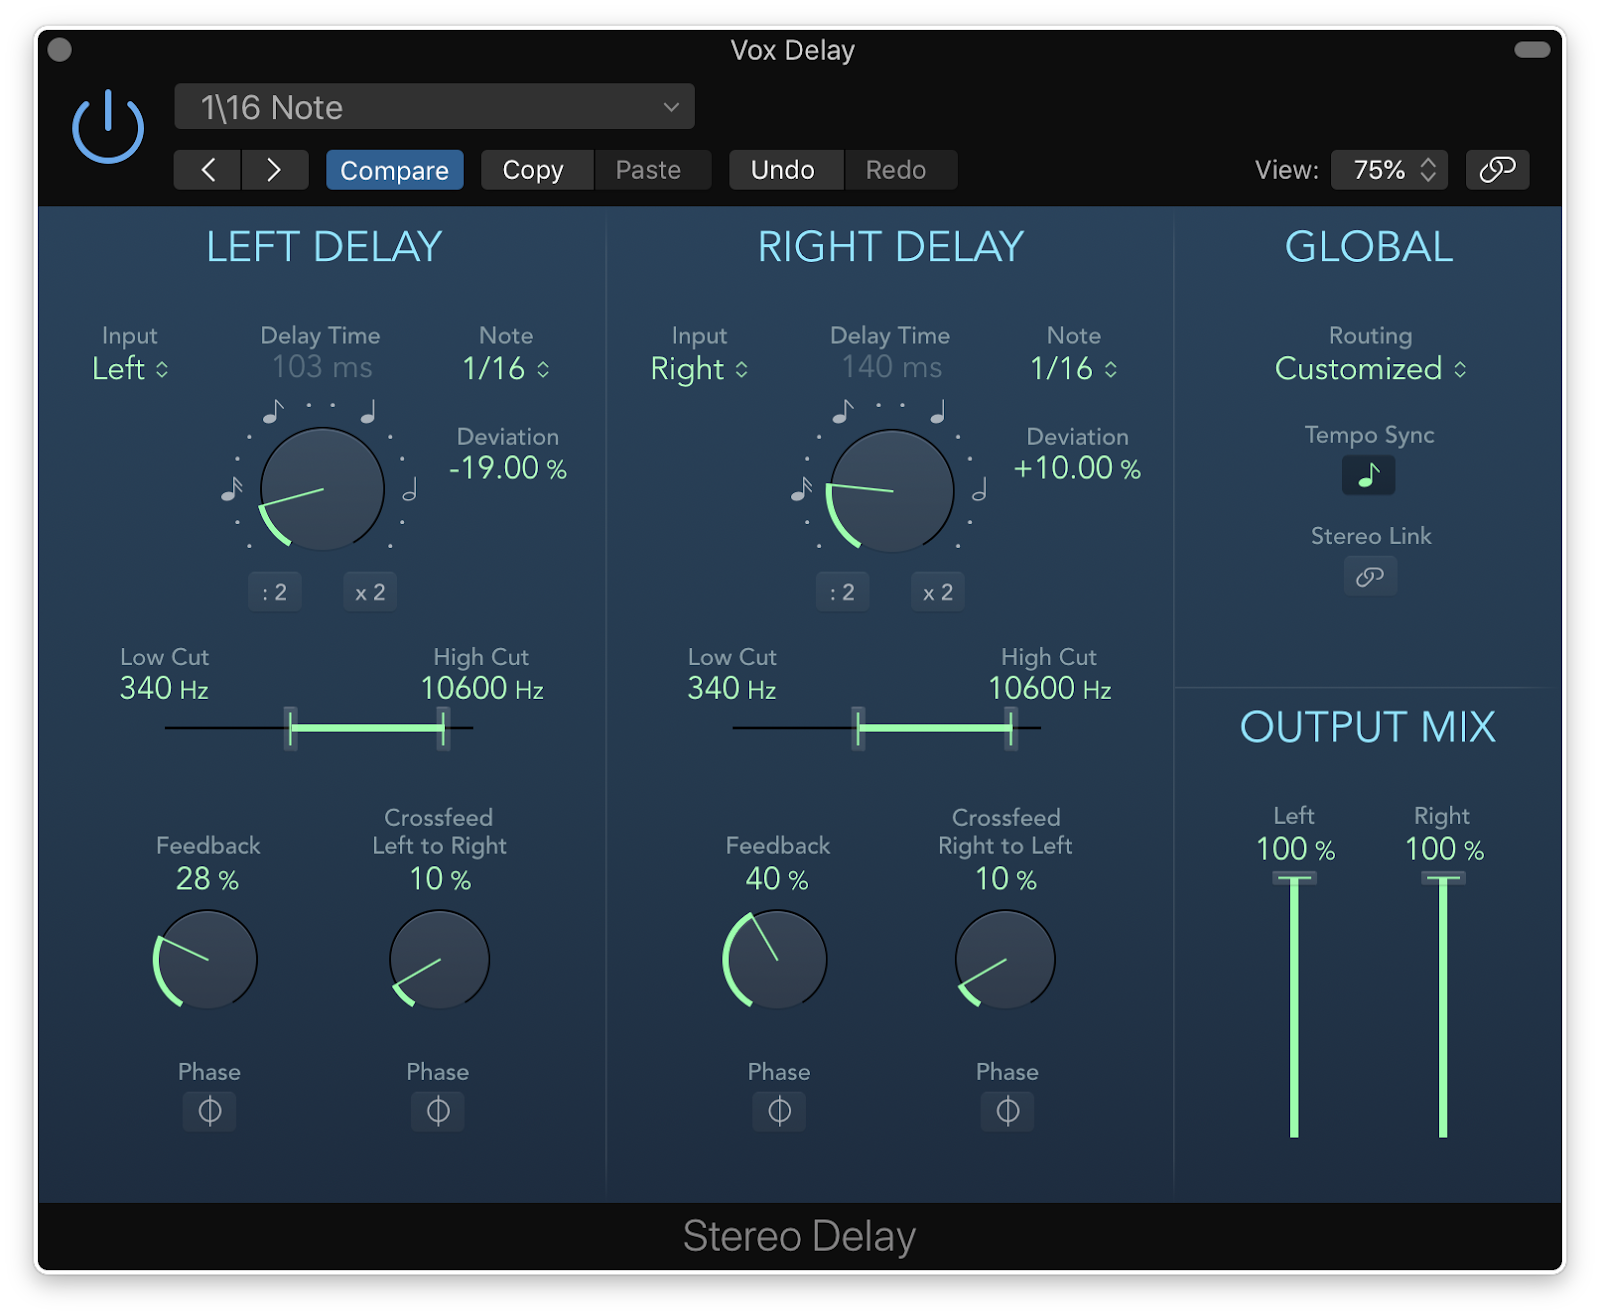Click the pill button in title bar
Viewport: 1600px width, 1316px height.
[1532, 49]
